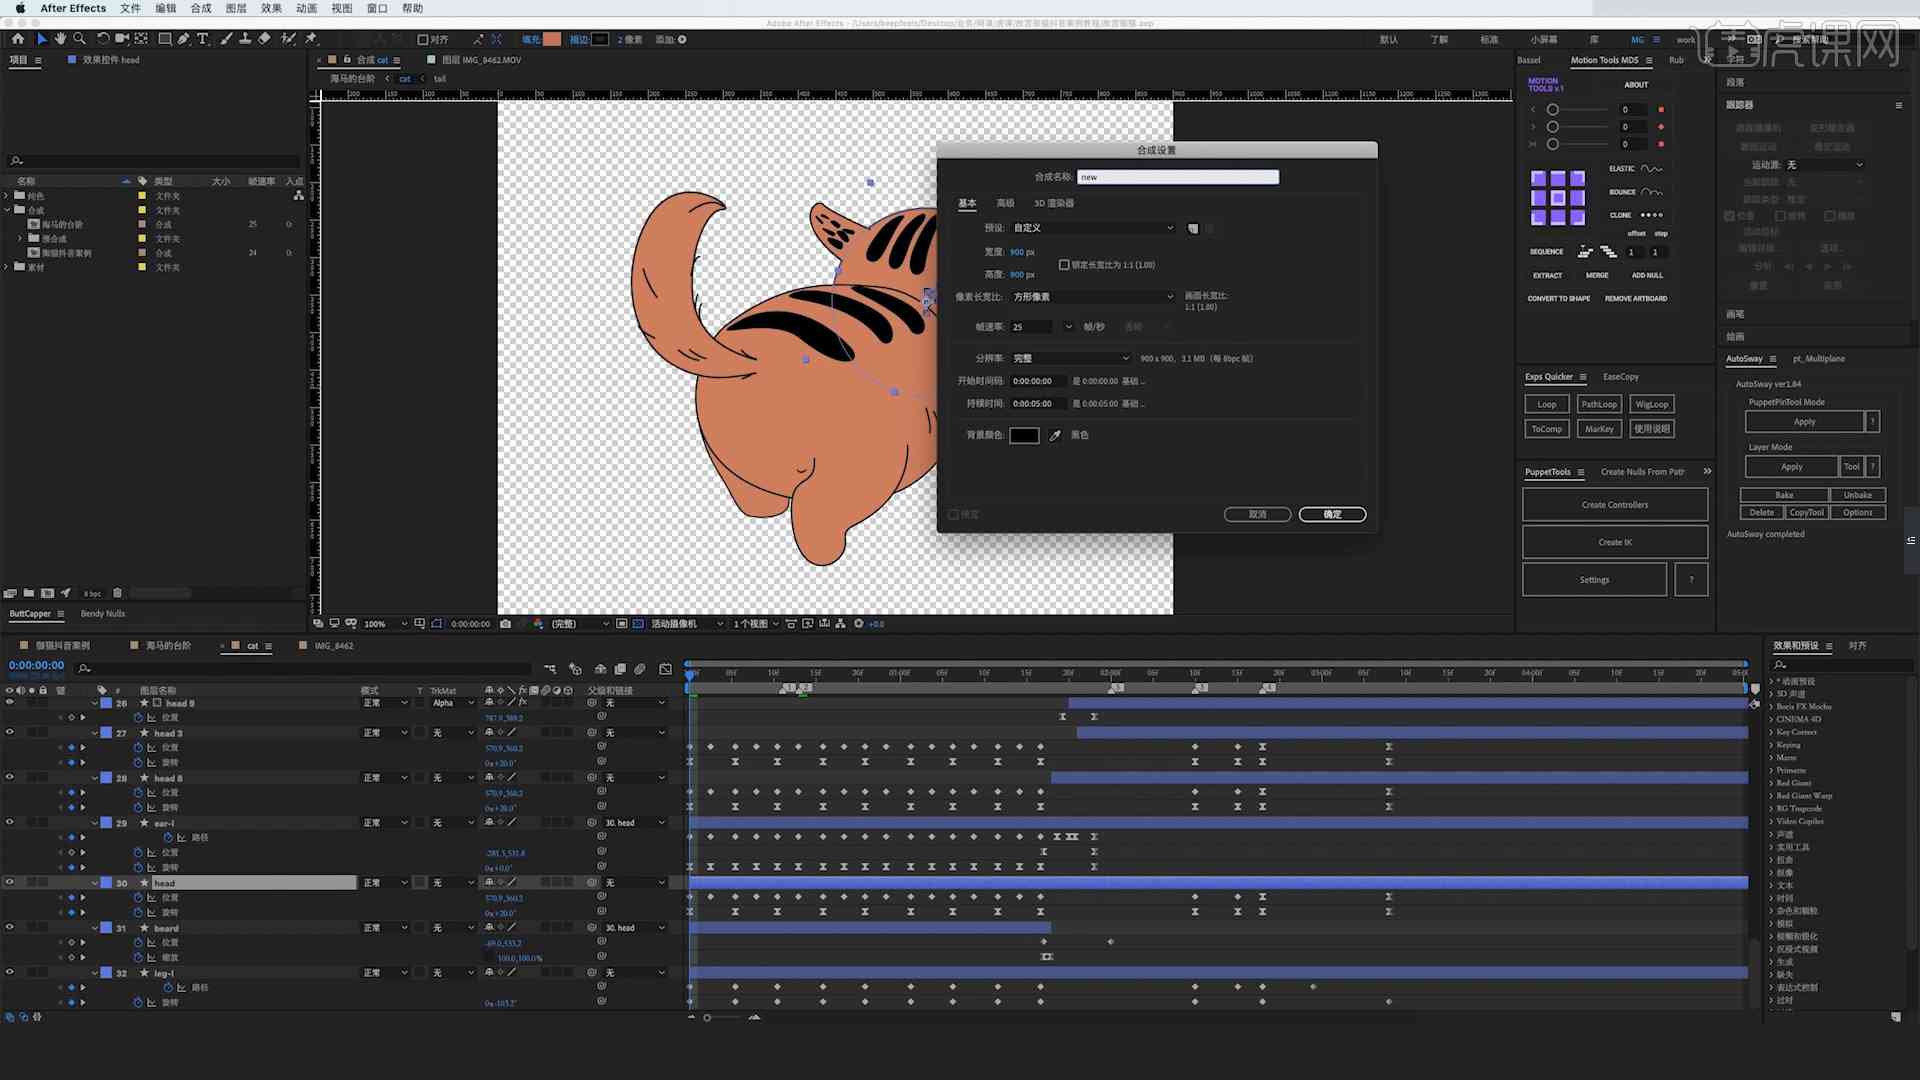This screenshot has height=1080, width=1920.
Task: Toggle visibility of the ear-l layer
Action: pyautogui.click(x=10, y=823)
